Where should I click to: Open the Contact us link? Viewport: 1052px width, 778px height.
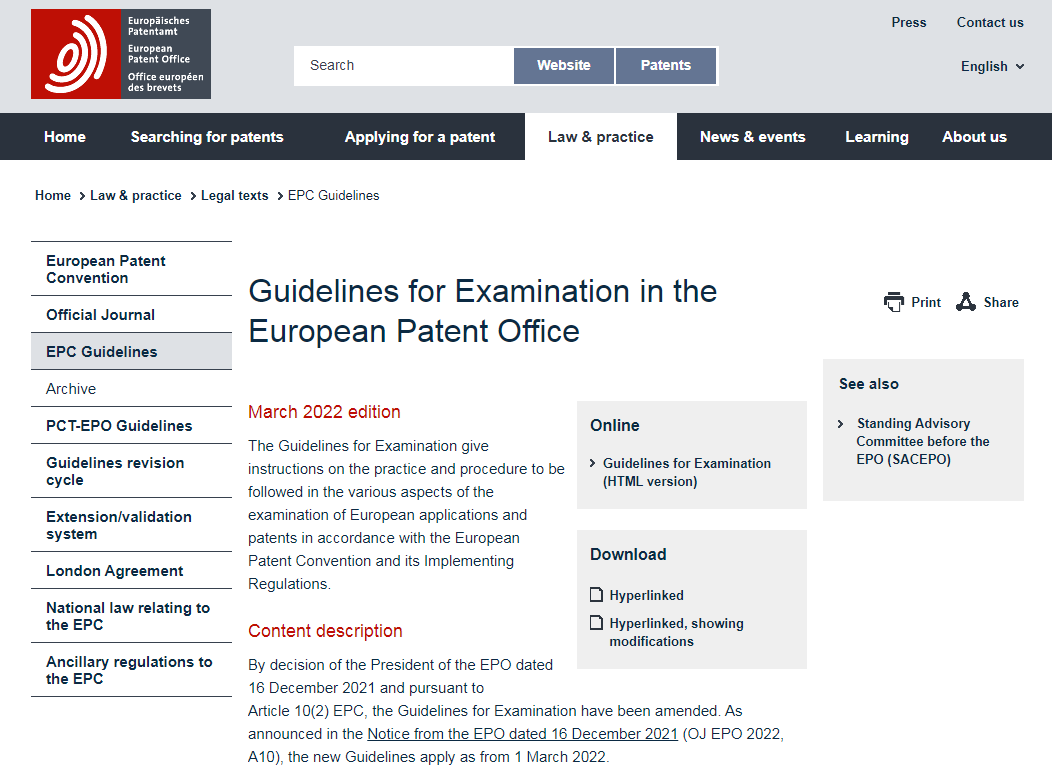990,22
